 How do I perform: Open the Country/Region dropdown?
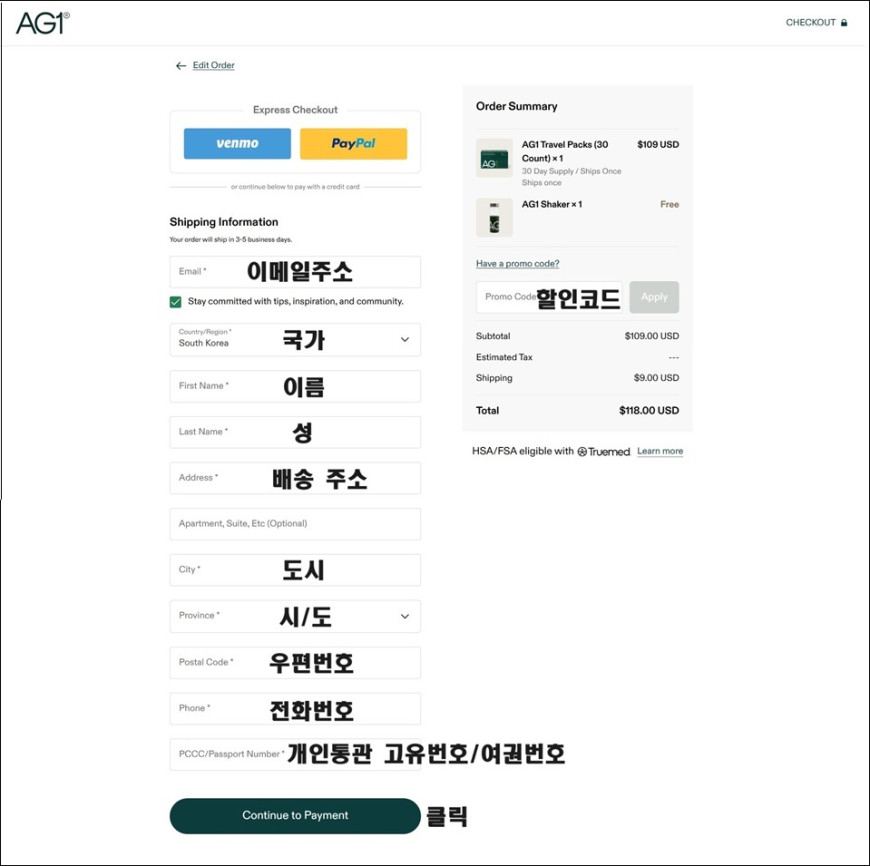pos(295,340)
